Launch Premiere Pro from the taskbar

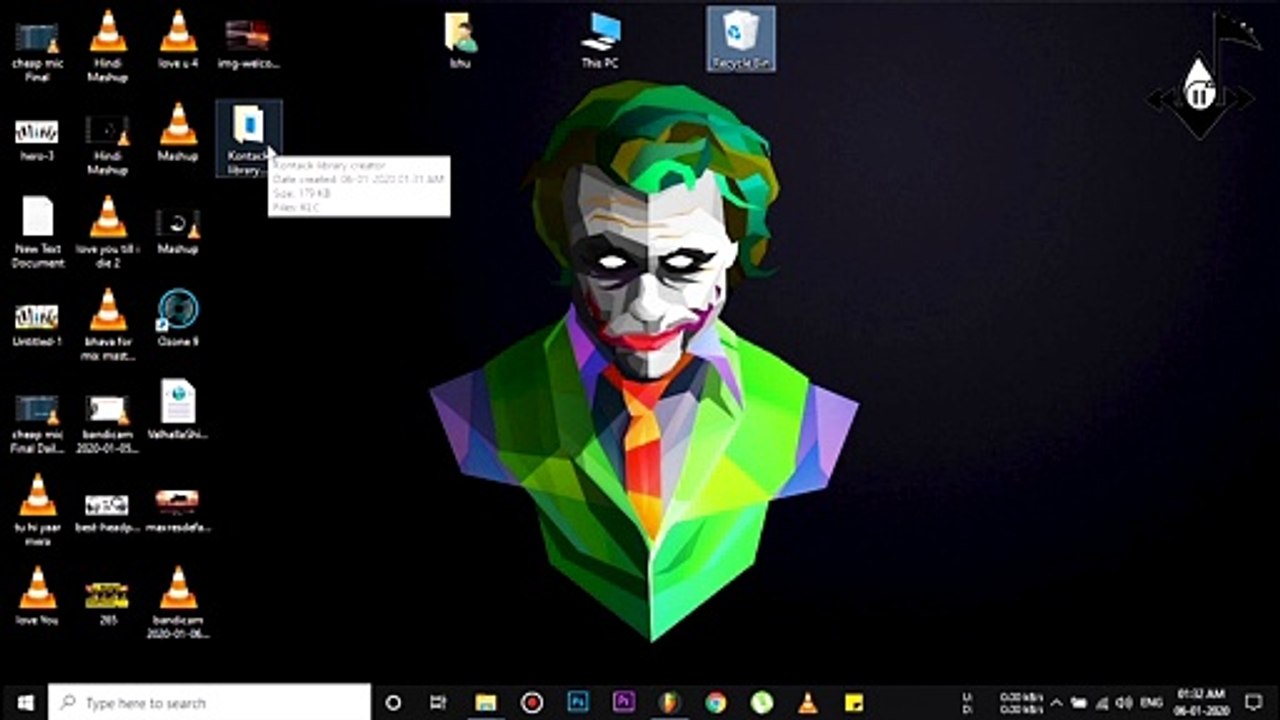[624, 702]
